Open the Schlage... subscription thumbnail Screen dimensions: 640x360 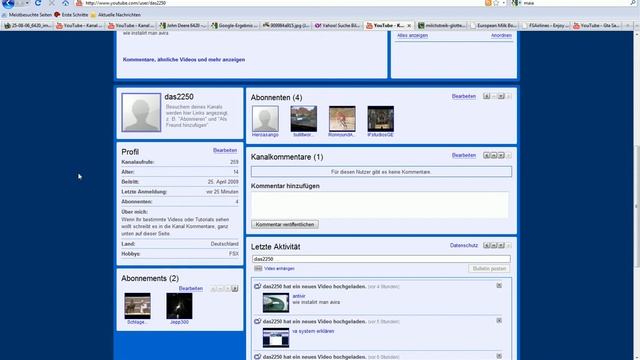pyautogui.click(x=138, y=306)
